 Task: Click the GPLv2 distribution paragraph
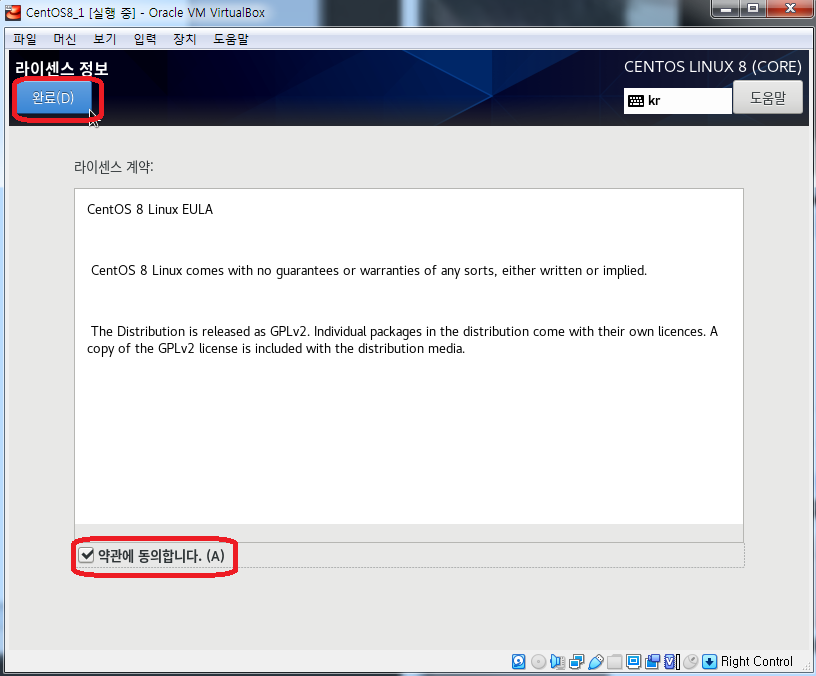click(402, 340)
